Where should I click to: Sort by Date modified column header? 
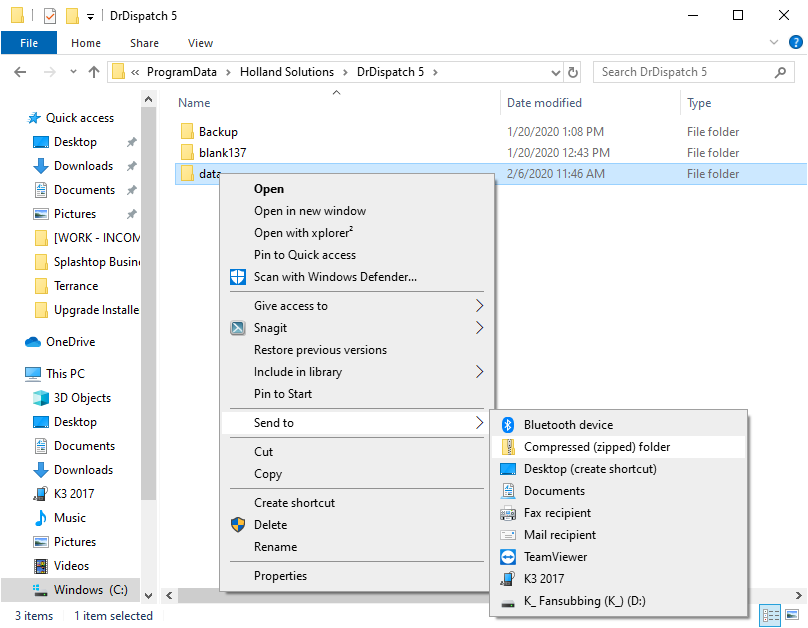tap(590, 103)
